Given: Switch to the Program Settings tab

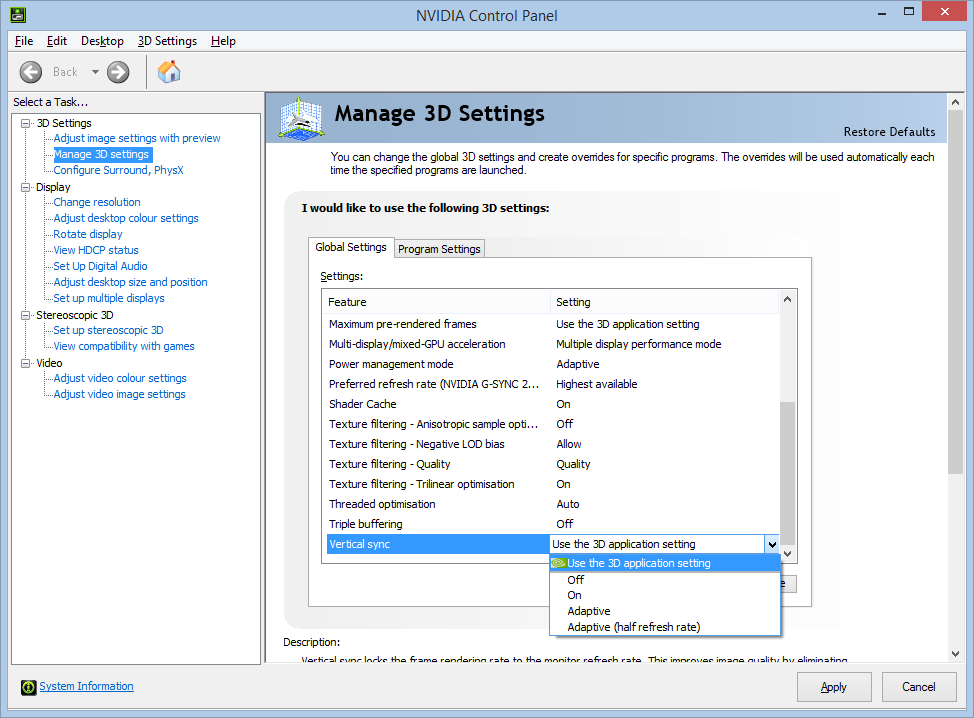Looking at the screenshot, I should click(439, 249).
